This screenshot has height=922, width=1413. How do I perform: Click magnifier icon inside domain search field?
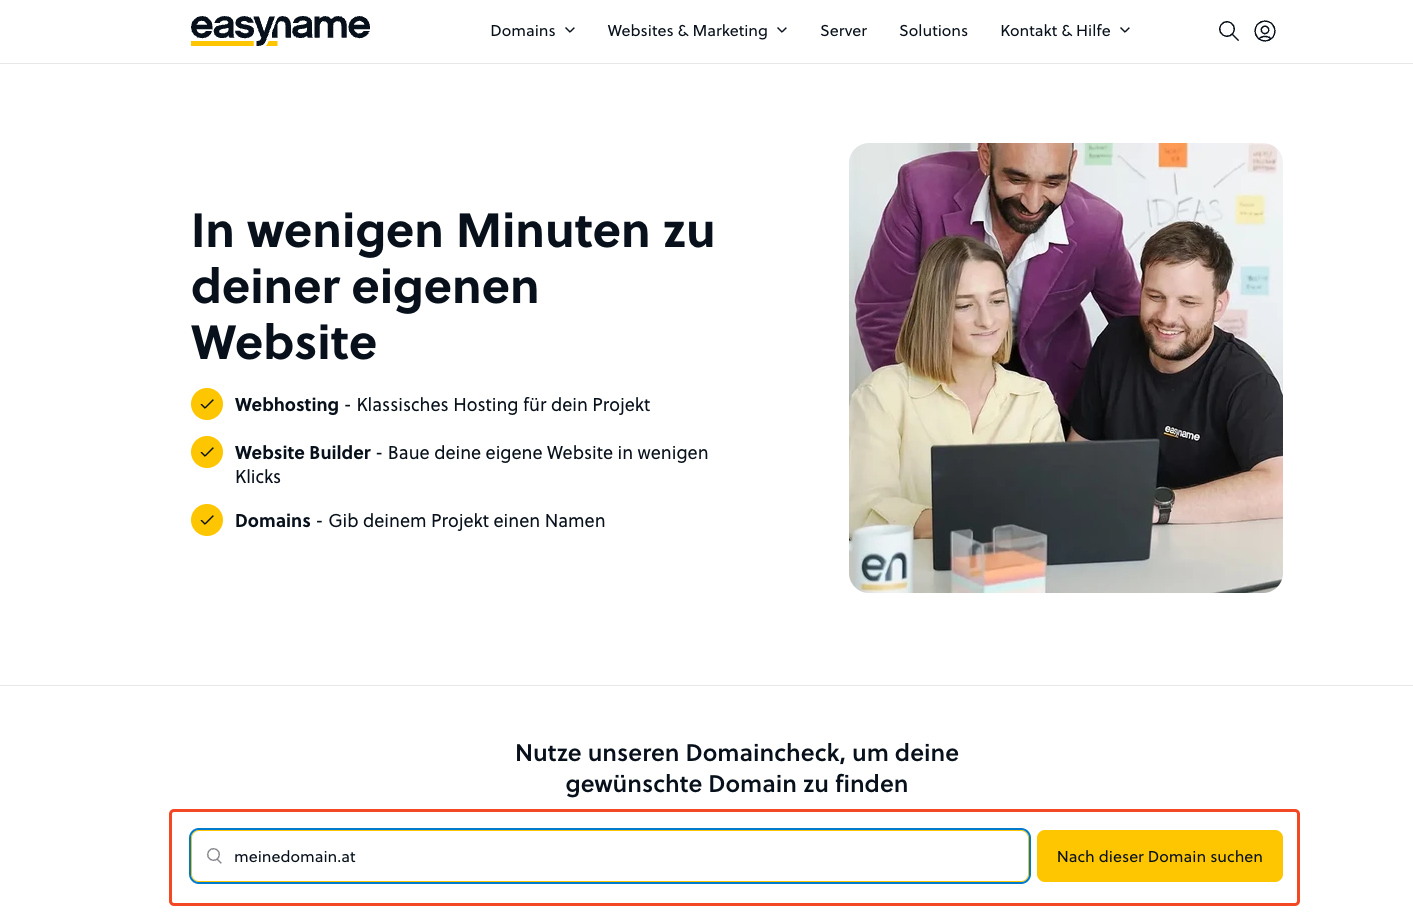tap(214, 856)
